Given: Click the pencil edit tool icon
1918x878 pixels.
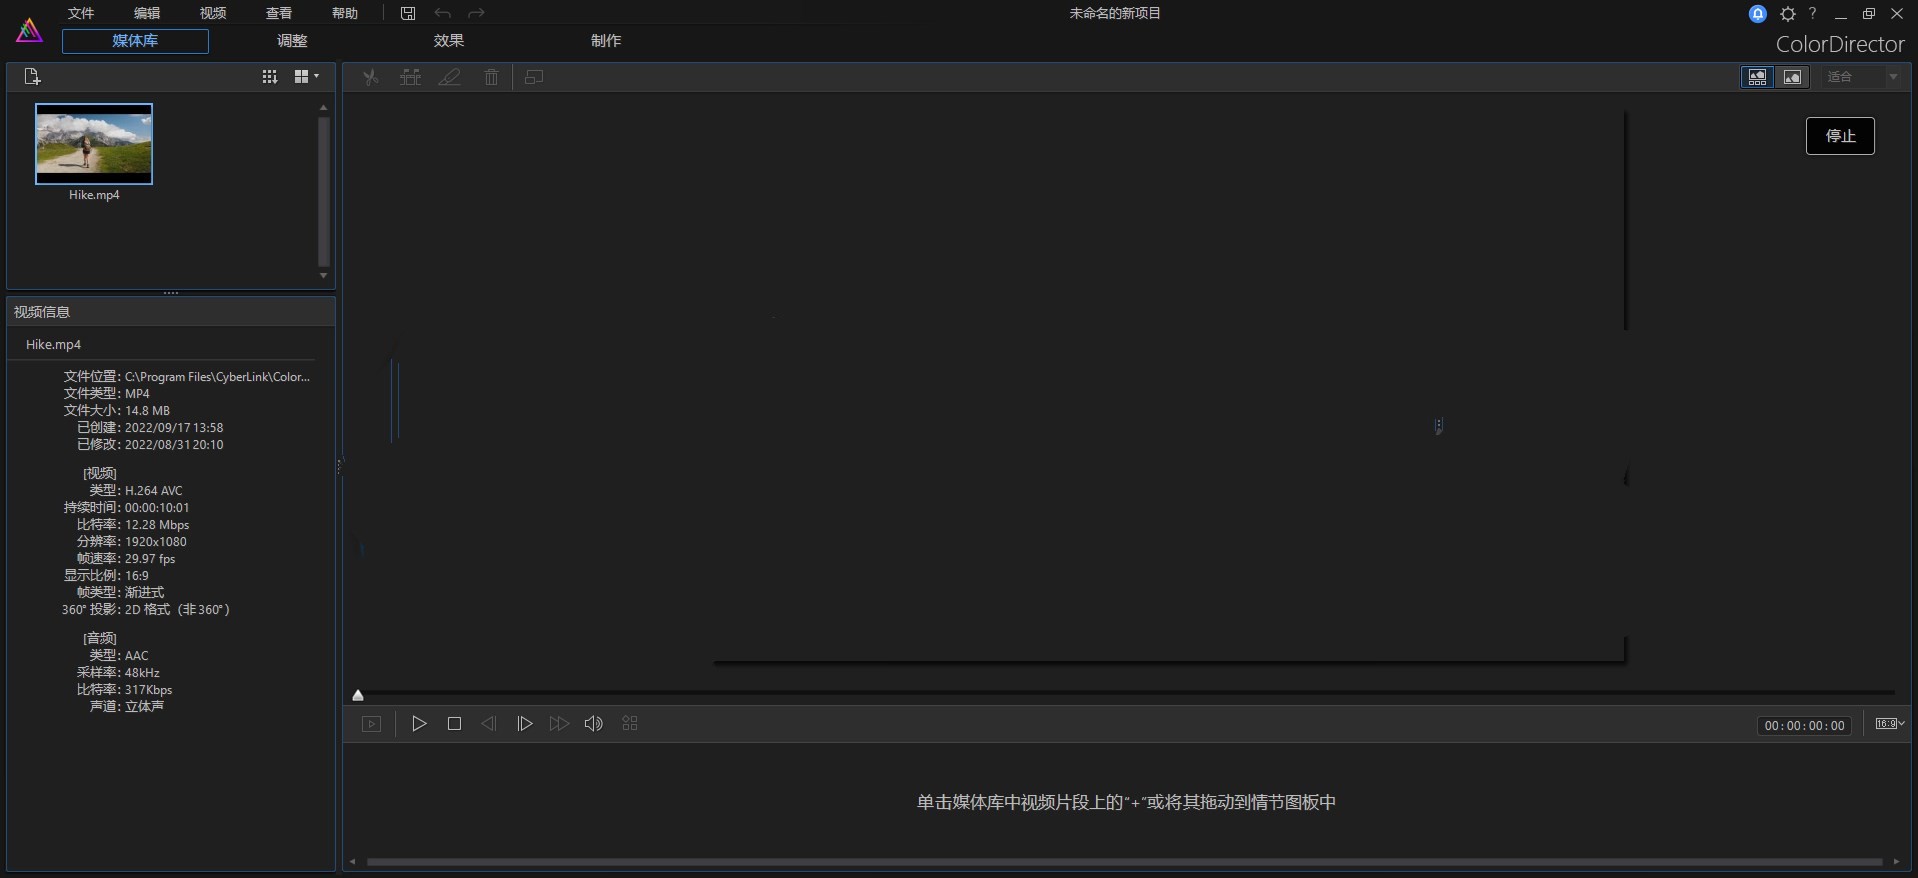Looking at the screenshot, I should [450, 77].
